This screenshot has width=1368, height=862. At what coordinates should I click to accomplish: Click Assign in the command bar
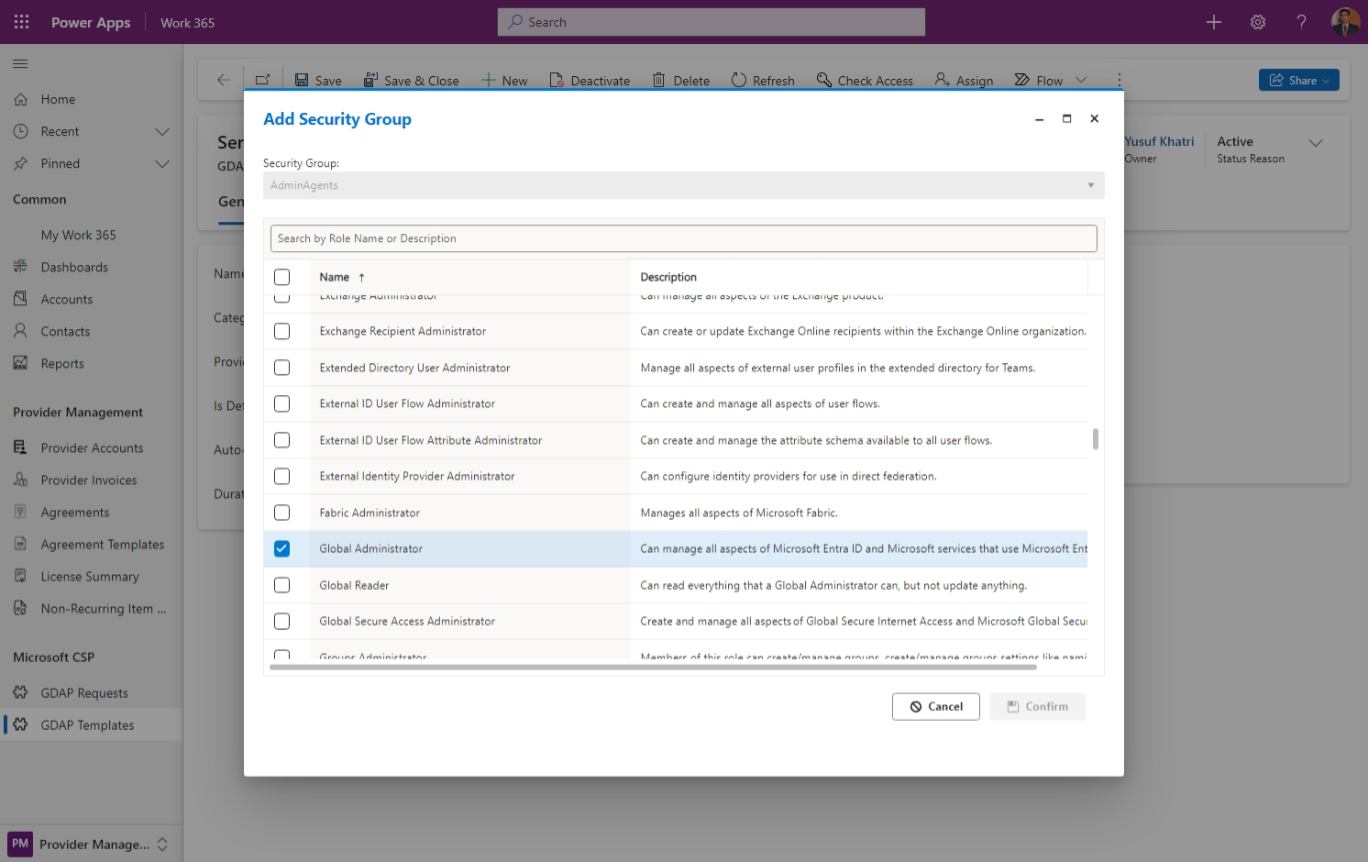964,80
